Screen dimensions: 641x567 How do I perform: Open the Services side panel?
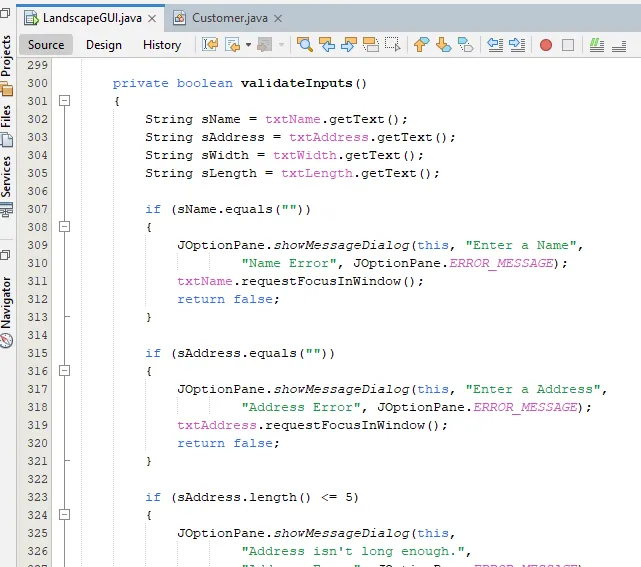(6, 177)
